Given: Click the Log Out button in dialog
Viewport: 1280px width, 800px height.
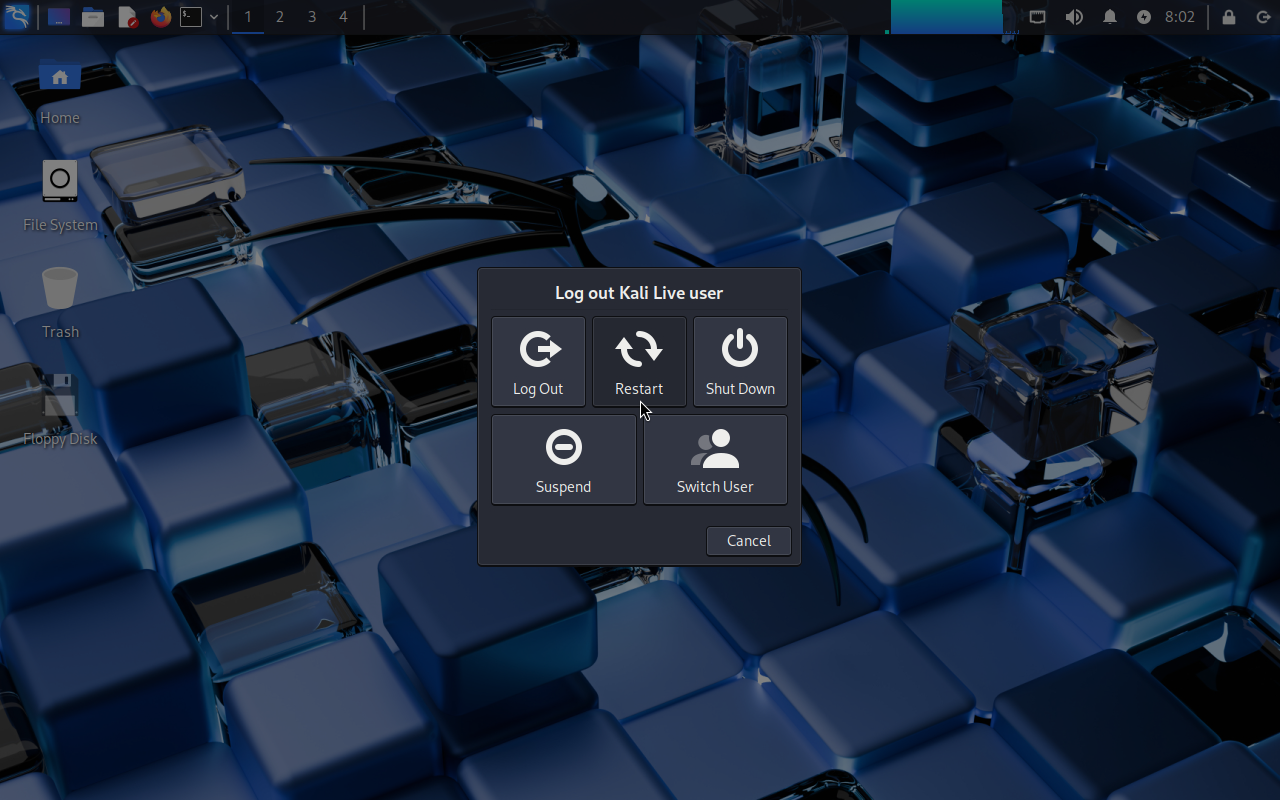Looking at the screenshot, I should click(x=538, y=361).
